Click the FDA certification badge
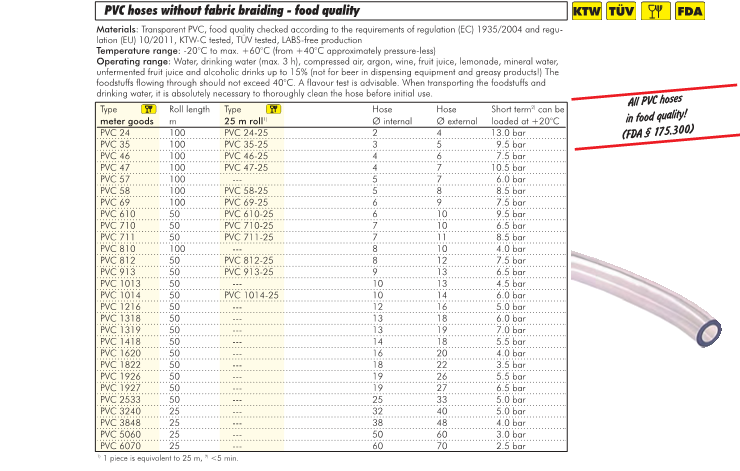Image resolution: width=740 pixels, height=471 pixels. tap(689, 12)
